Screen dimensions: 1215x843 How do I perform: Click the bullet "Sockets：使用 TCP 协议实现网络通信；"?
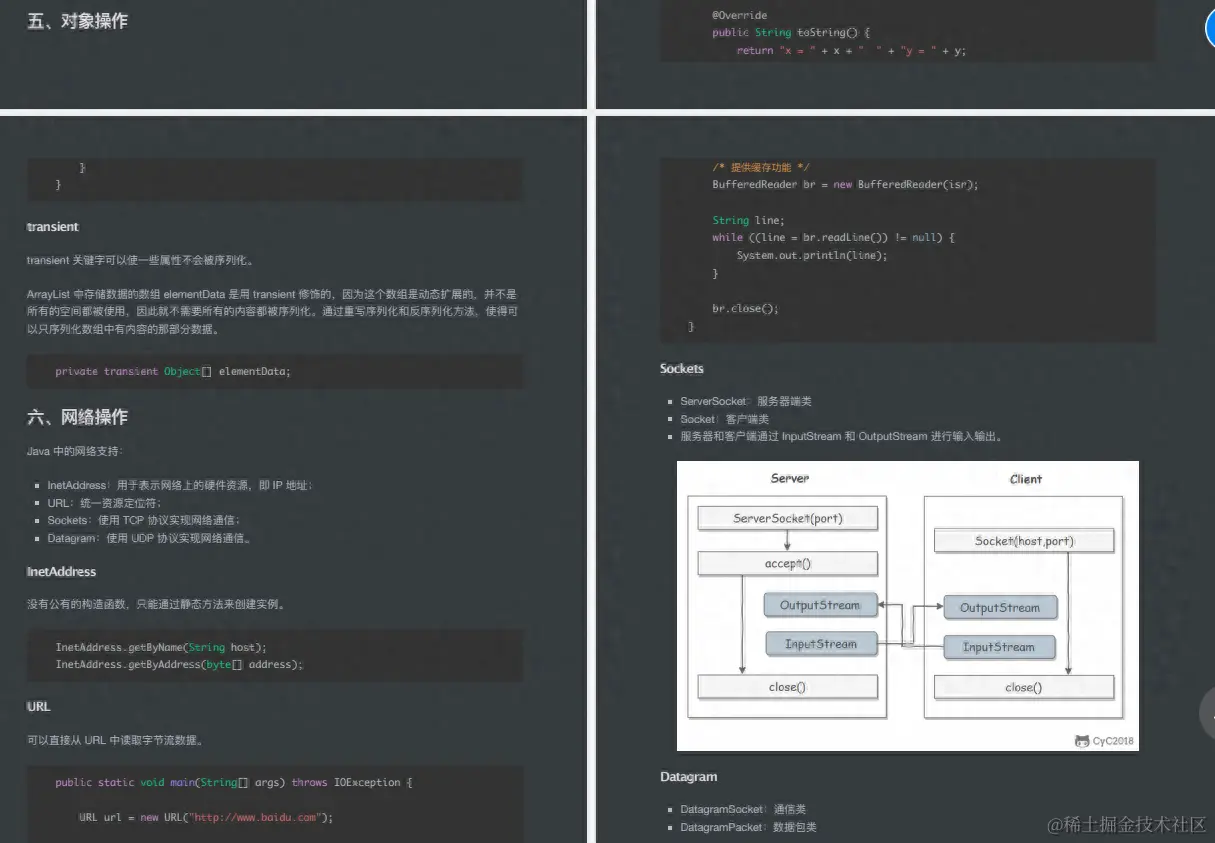144,520
